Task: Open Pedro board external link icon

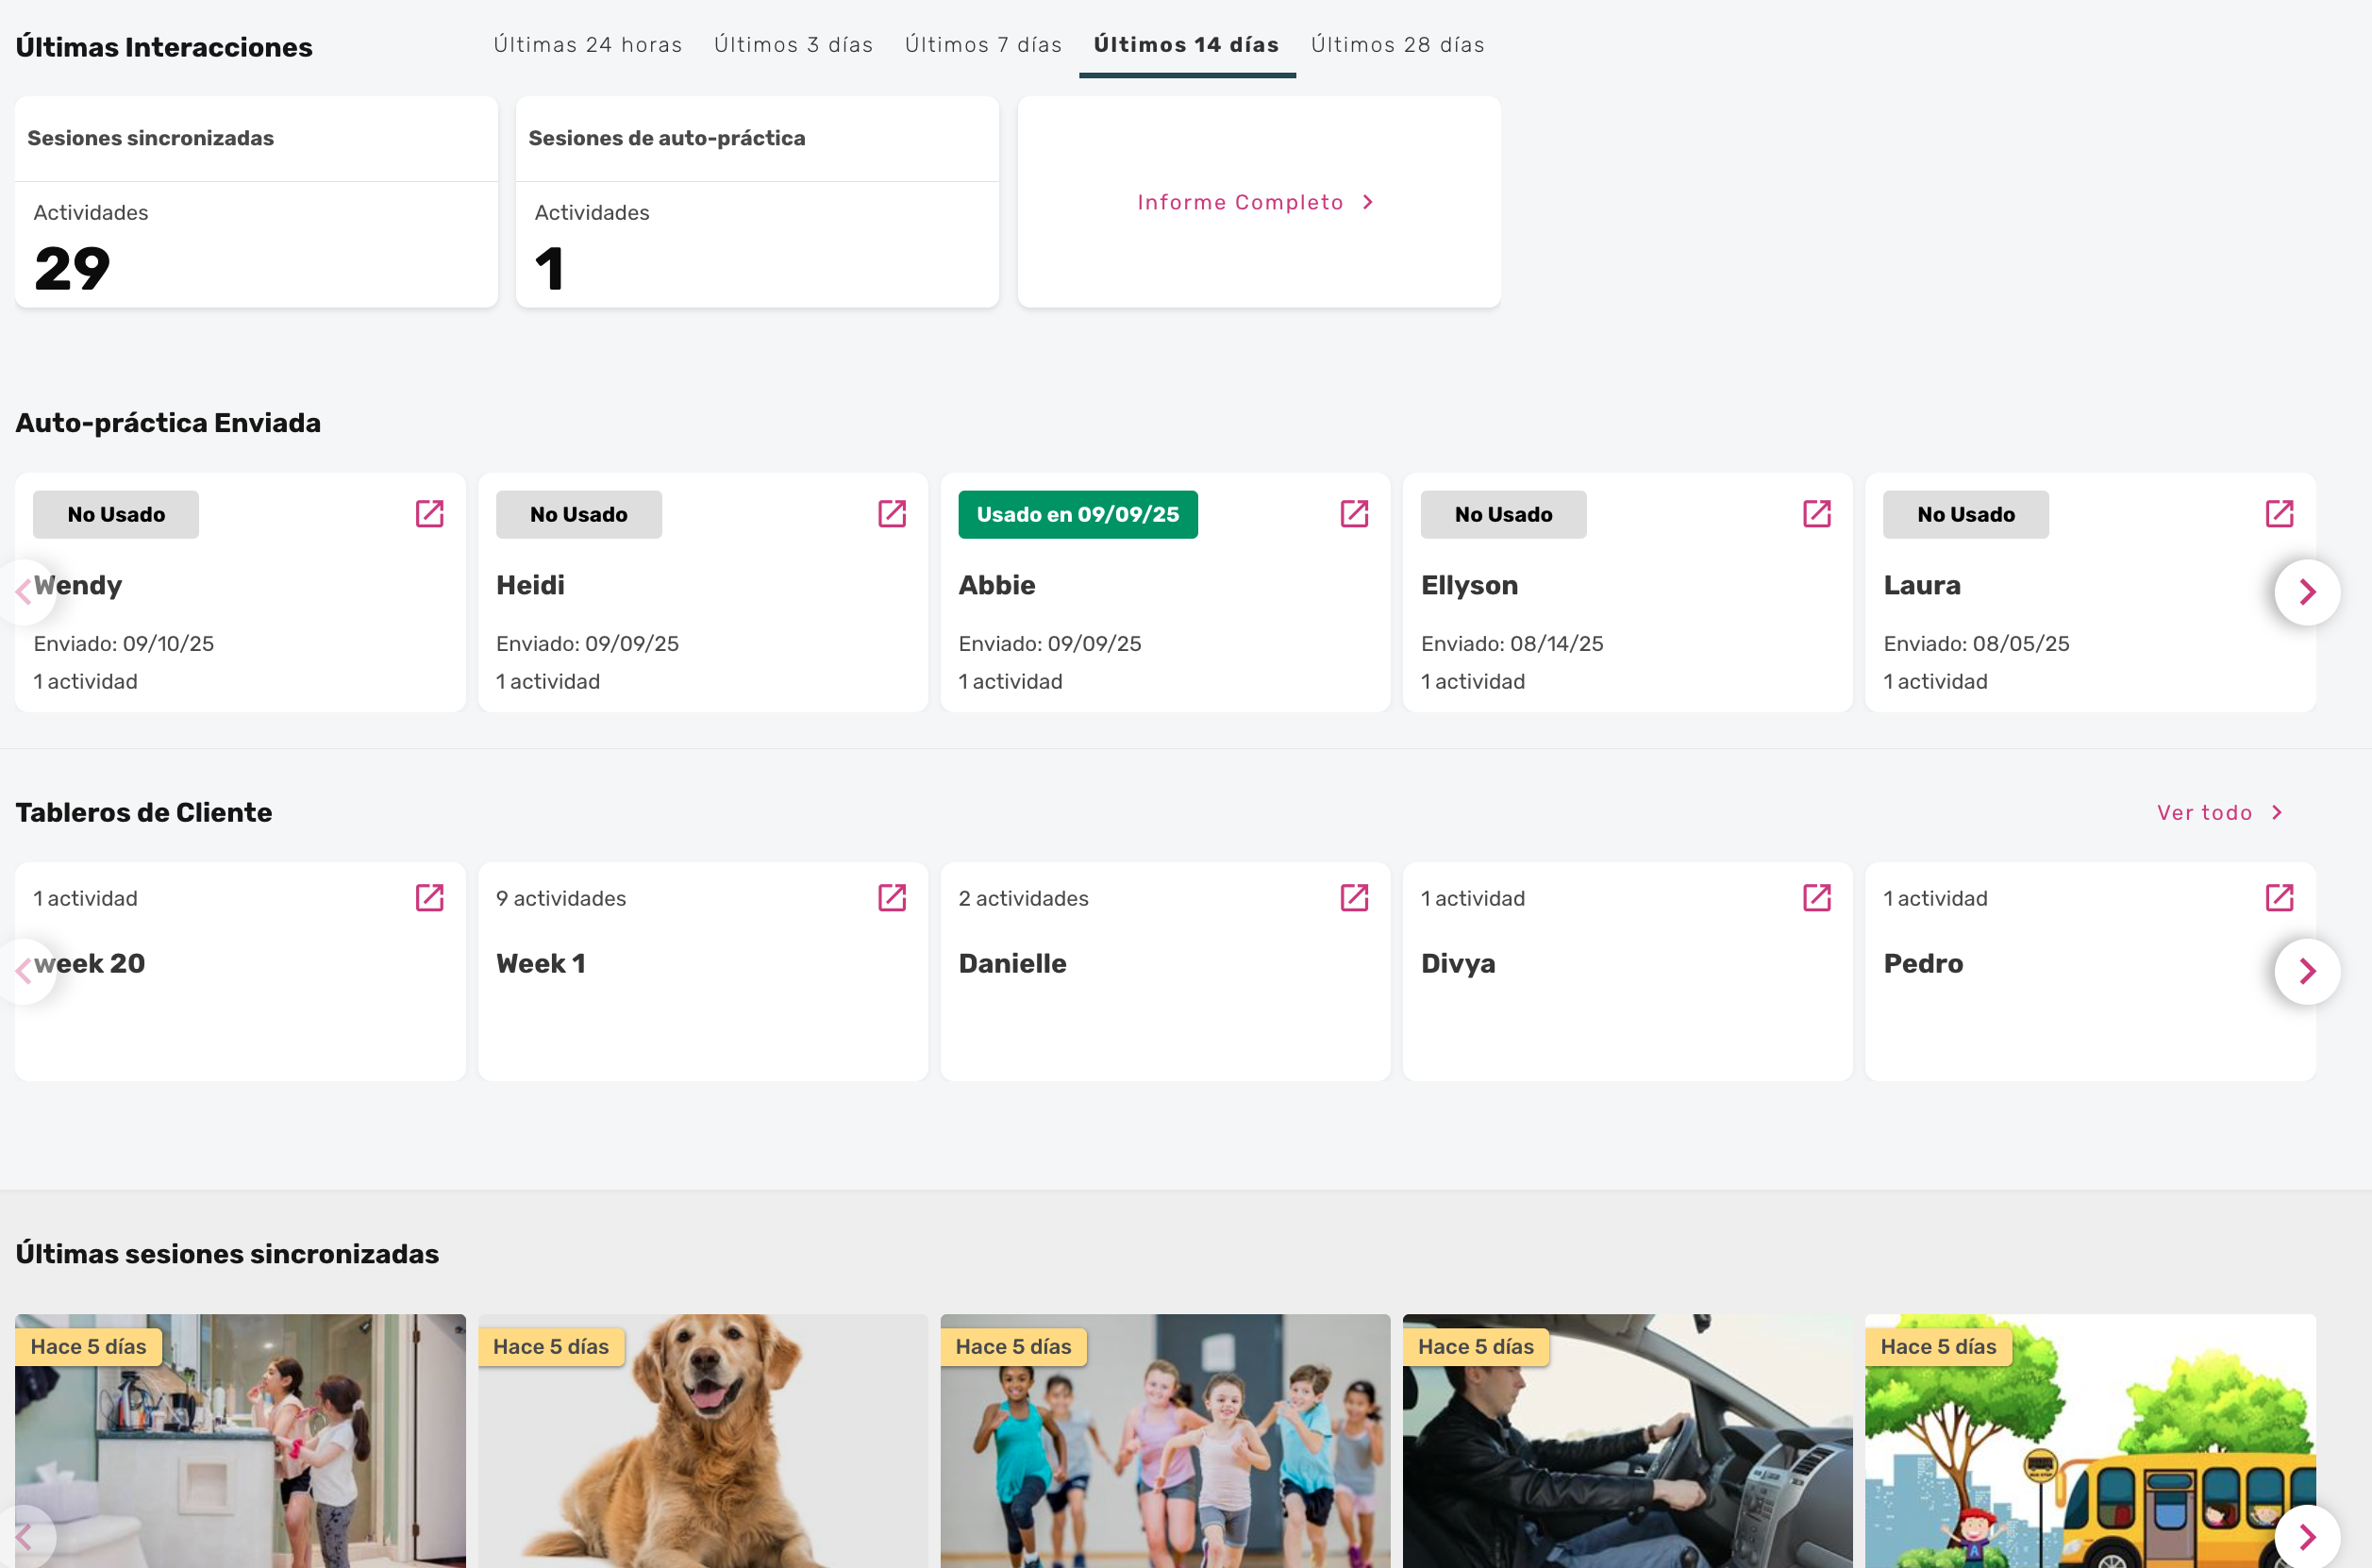Action: coord(2279,898)
